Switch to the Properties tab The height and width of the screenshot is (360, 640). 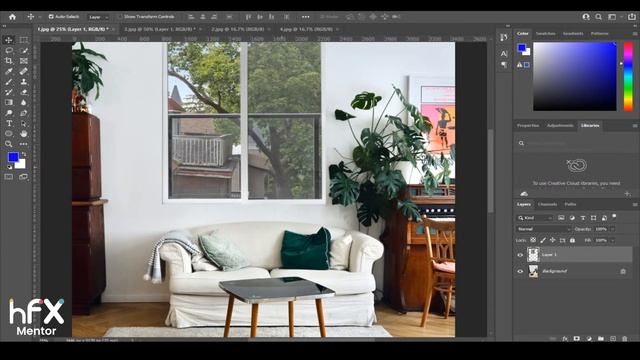click(528, 125)
